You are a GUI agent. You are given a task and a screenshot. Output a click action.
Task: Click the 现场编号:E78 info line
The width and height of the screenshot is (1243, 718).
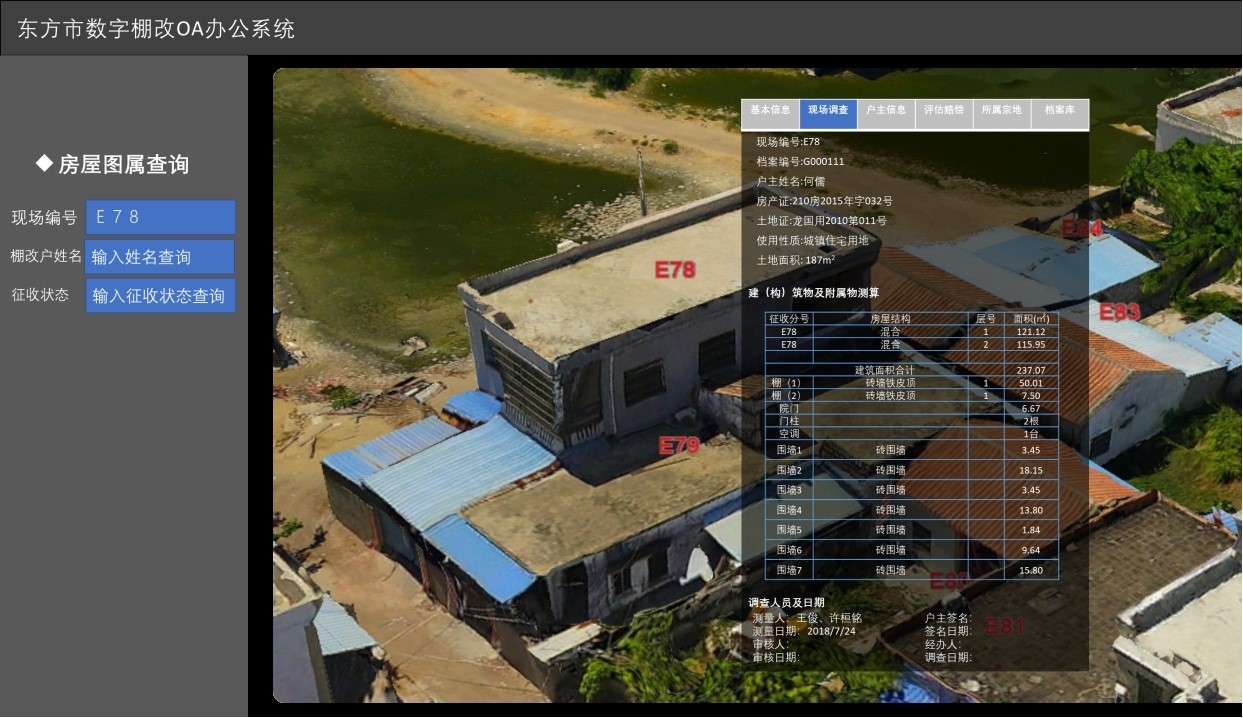point(788,142)
